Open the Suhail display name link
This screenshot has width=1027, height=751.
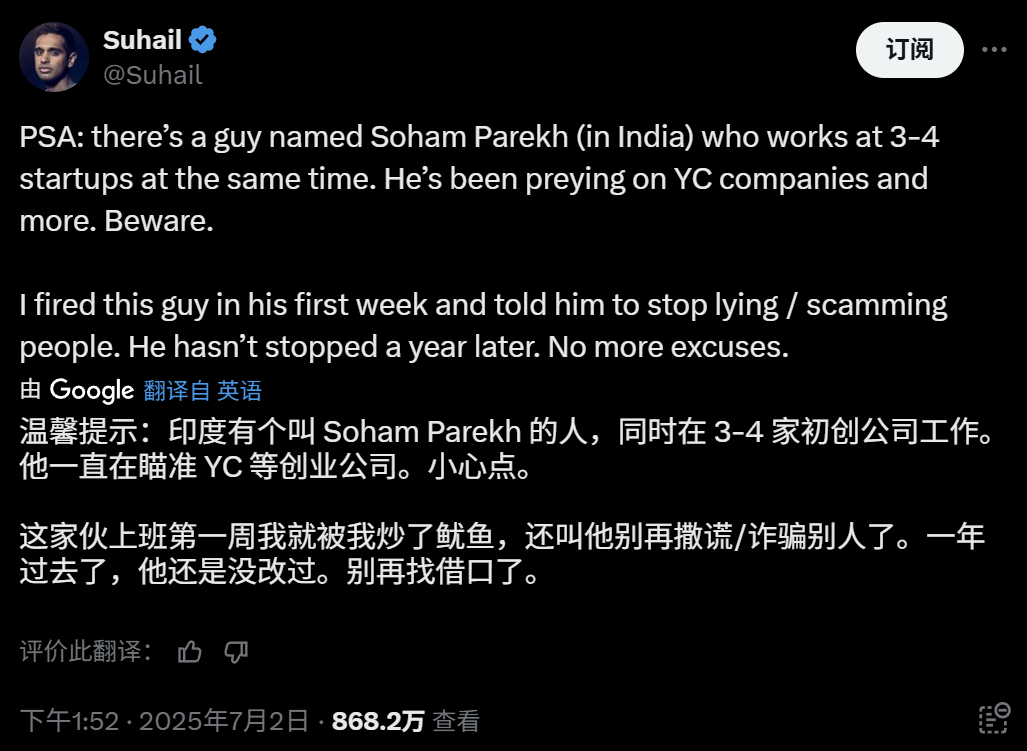tap(142, 40)
